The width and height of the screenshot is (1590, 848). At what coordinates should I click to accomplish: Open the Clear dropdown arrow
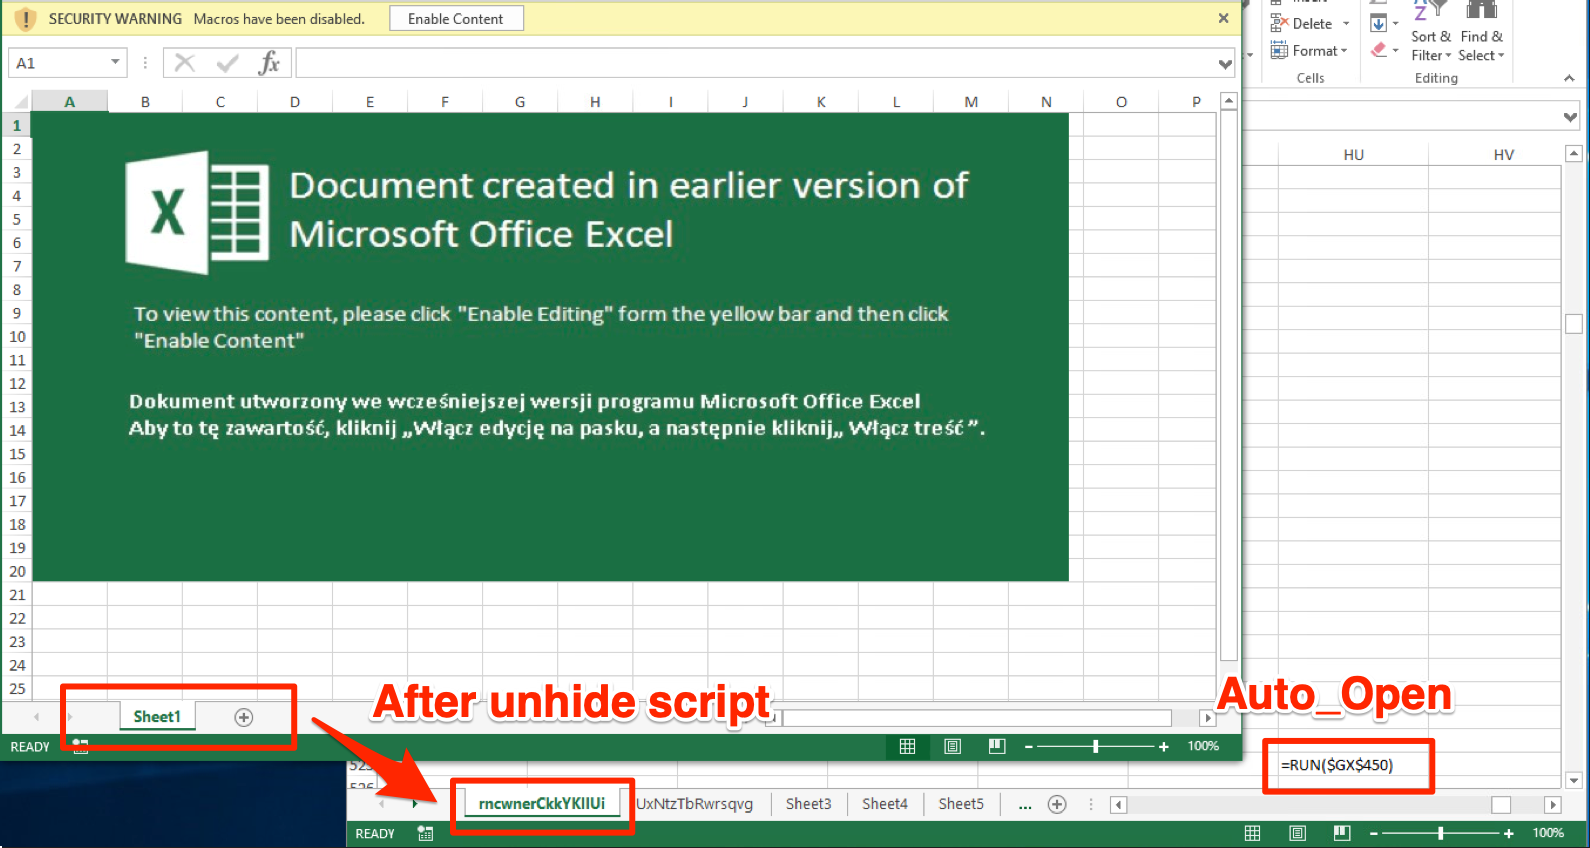(x=1396, y=50)
